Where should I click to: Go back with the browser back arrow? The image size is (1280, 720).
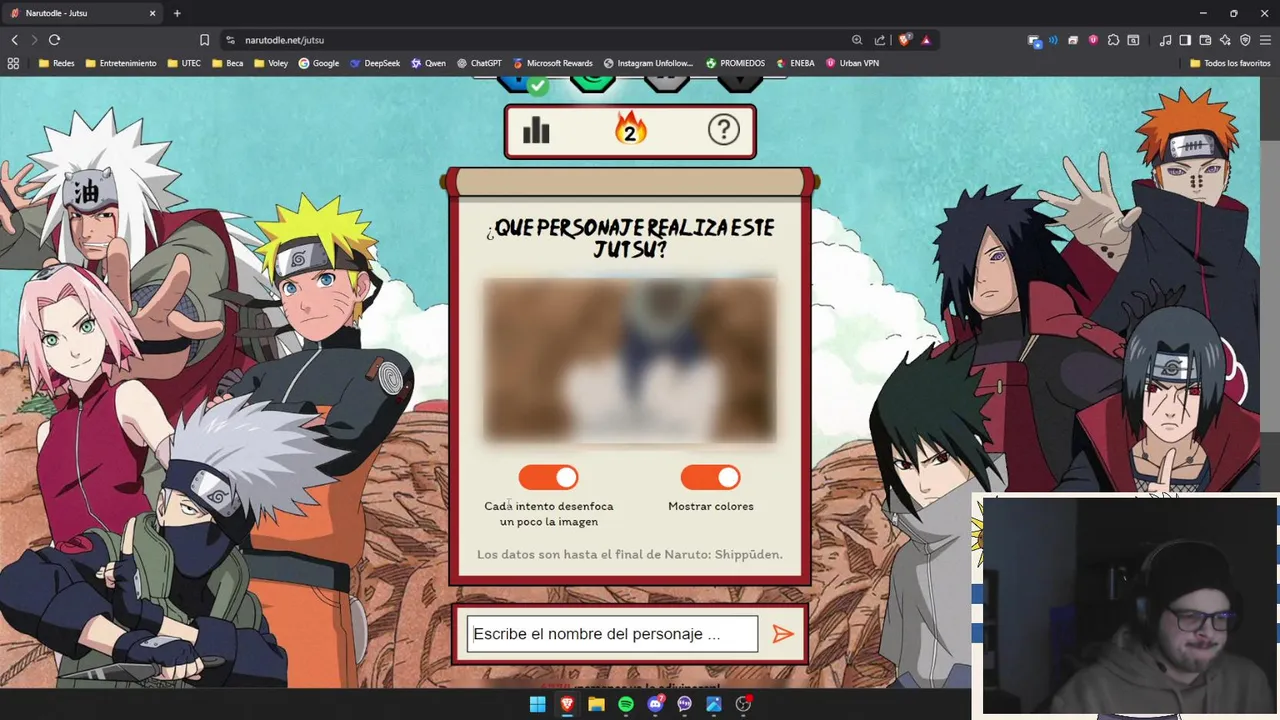click(14, 40)
